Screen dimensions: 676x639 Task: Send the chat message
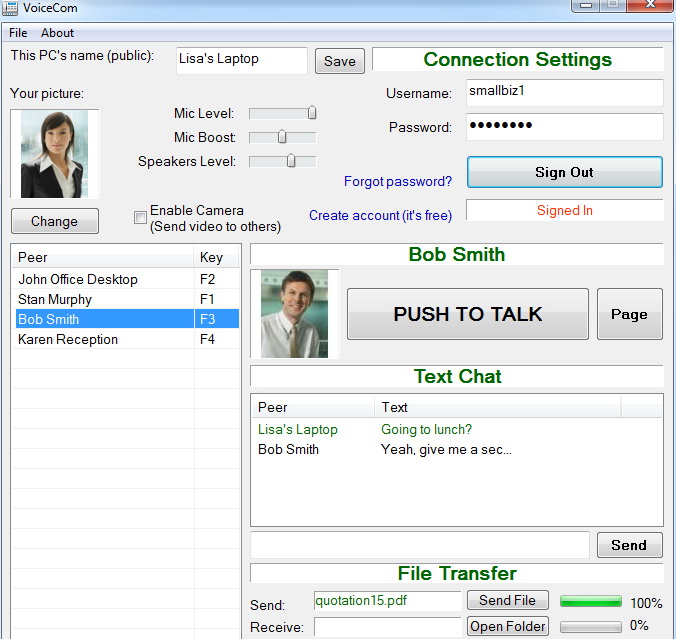(x=629, y=545)
